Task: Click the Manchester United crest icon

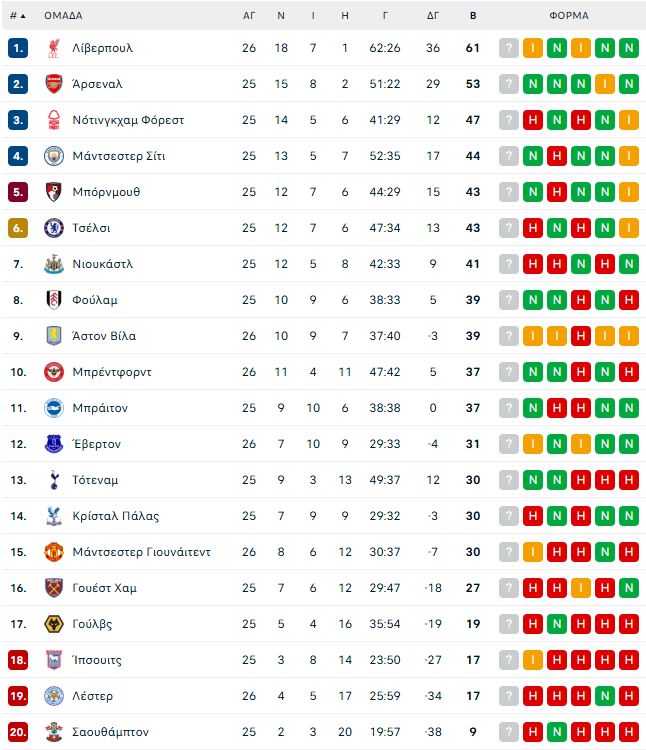Action: click(54, 552)
